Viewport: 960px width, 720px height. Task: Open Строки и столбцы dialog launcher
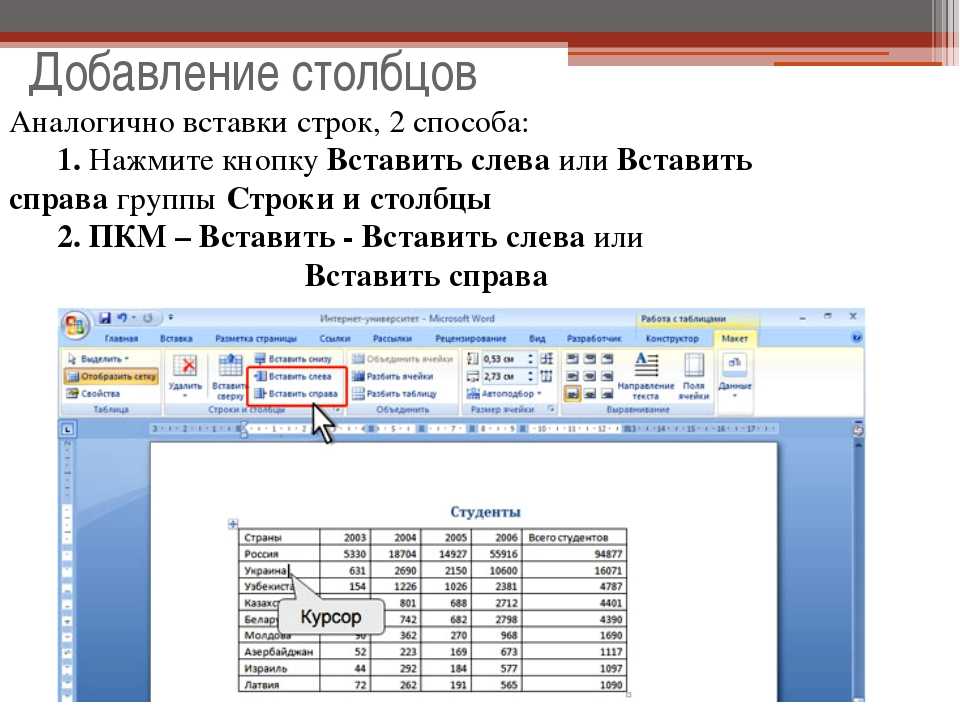pos(337,410)
